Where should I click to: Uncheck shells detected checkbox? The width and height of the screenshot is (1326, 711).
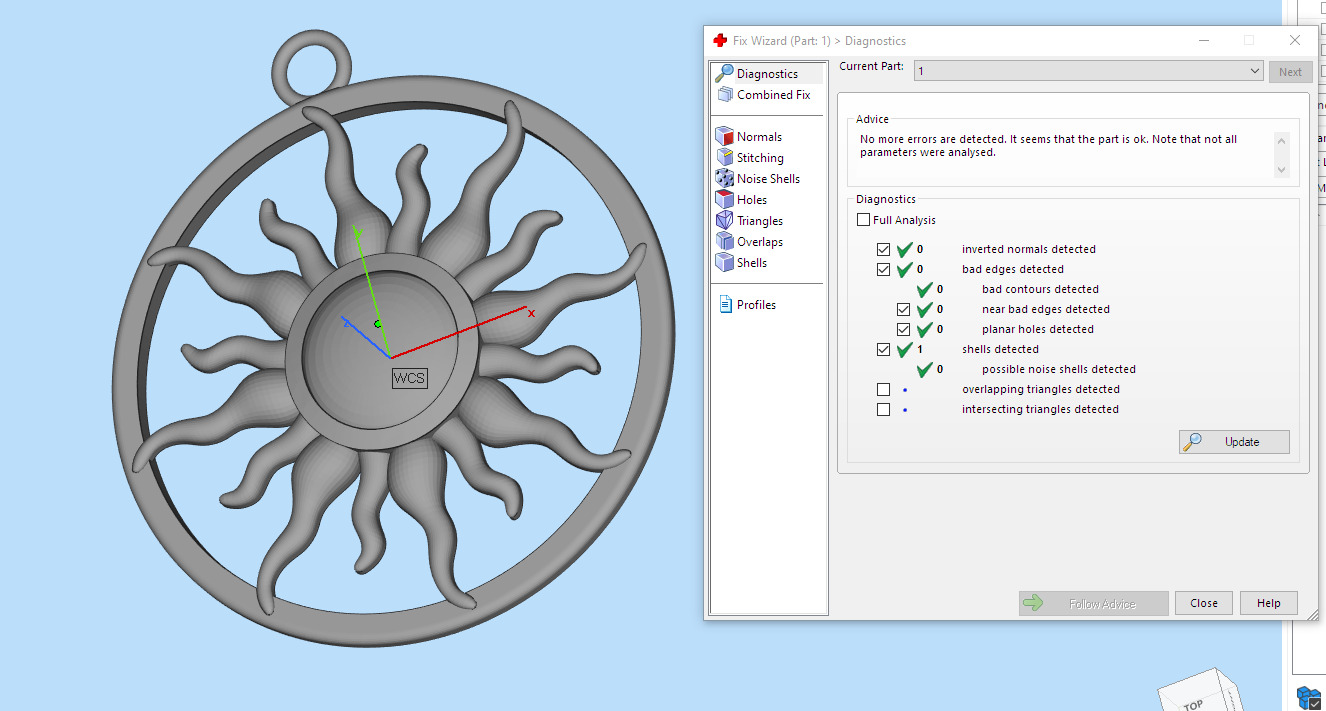click(883, 349)
